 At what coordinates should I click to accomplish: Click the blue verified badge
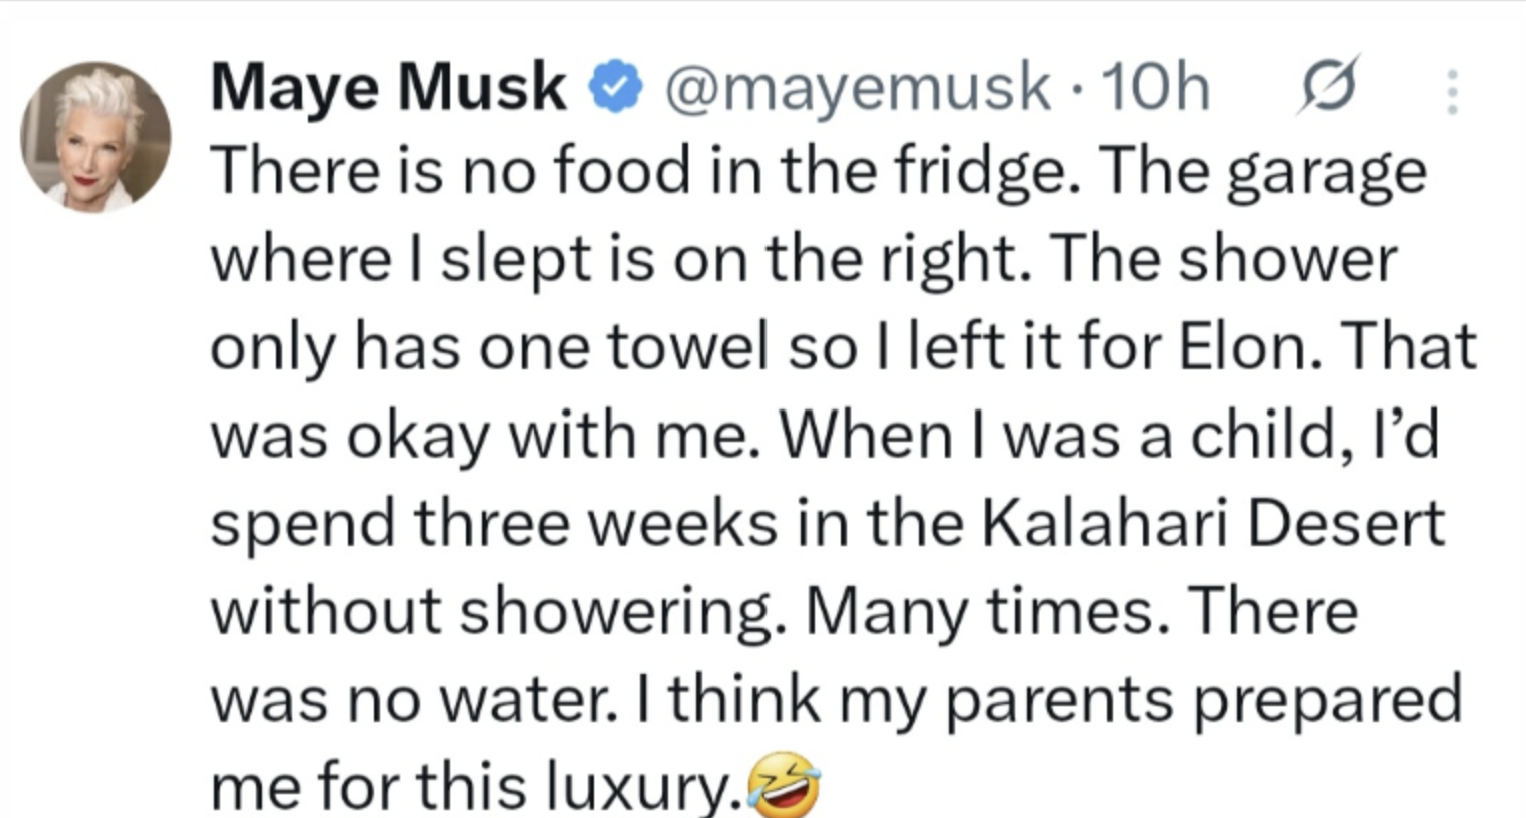(614, 88)
